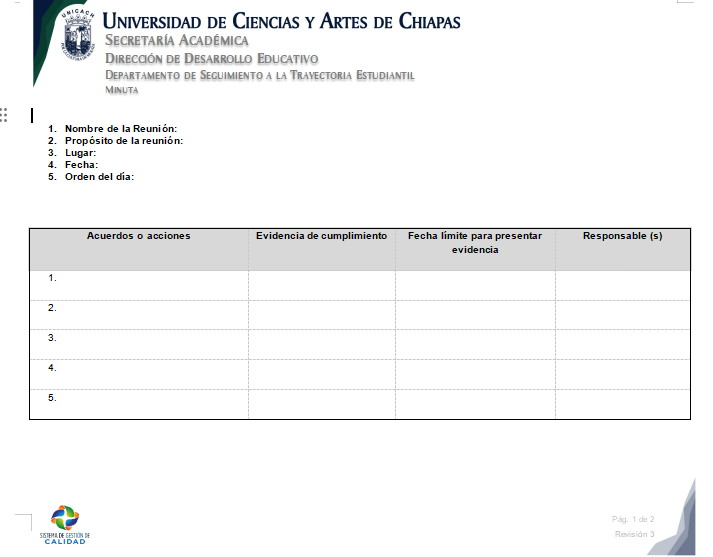Click the Sistema de Gestión de Calidad logo
This screenshot has width=713, height=557.
tap(65, 525)
